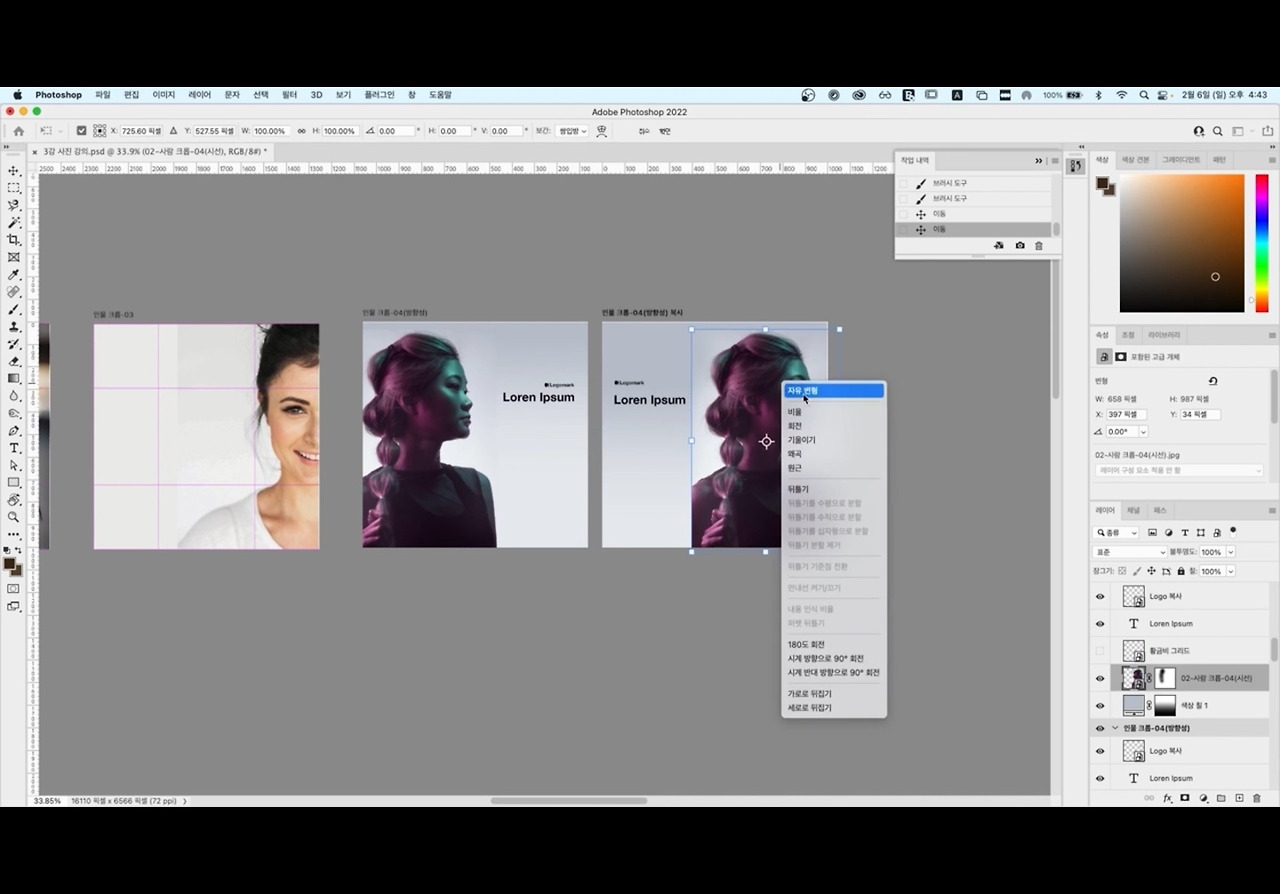This screenshot has height=894, width=1280.
Task: Select the Zoom tool in the toolbar
Action: coord(14,517)
